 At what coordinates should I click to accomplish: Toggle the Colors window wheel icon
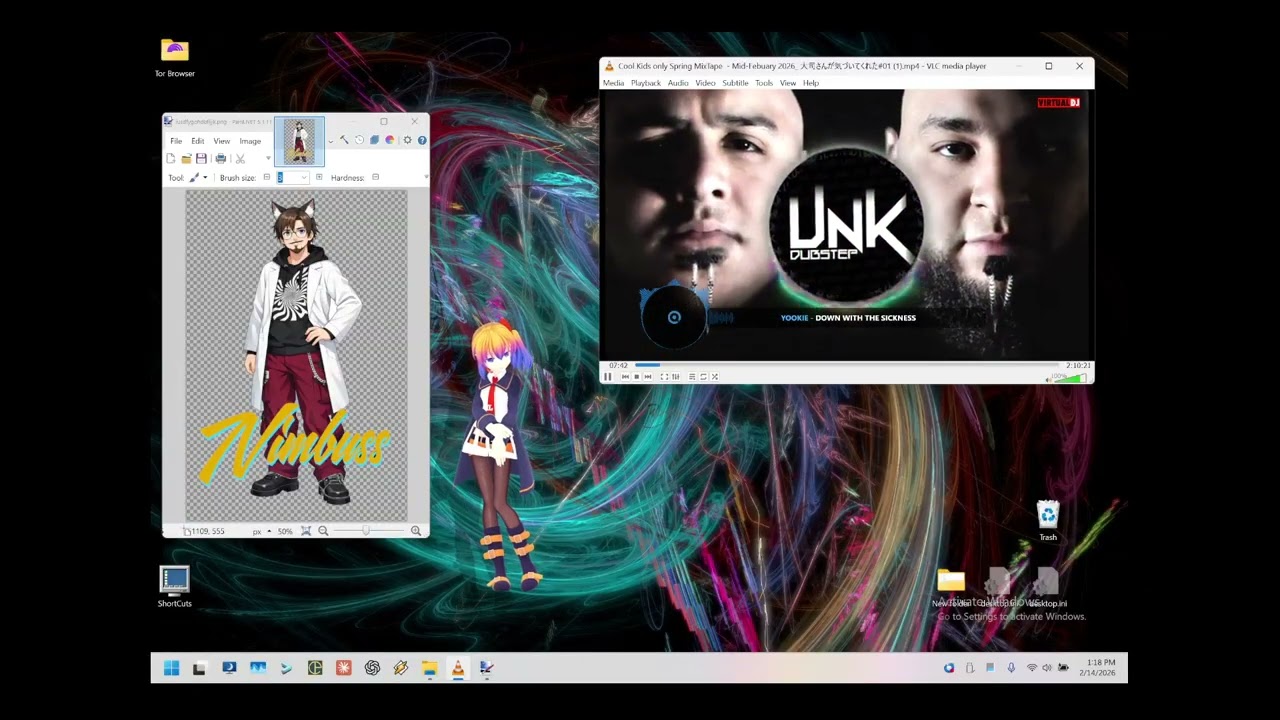(390, 140)
